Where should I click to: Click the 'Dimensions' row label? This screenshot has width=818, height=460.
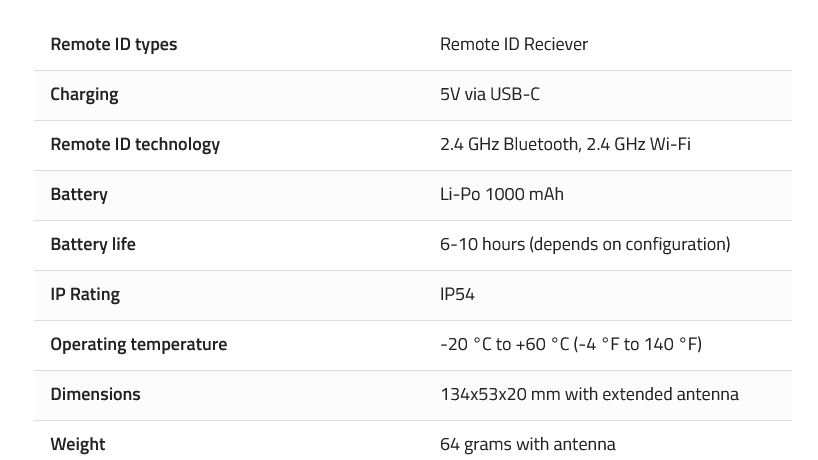coord(95,394)
